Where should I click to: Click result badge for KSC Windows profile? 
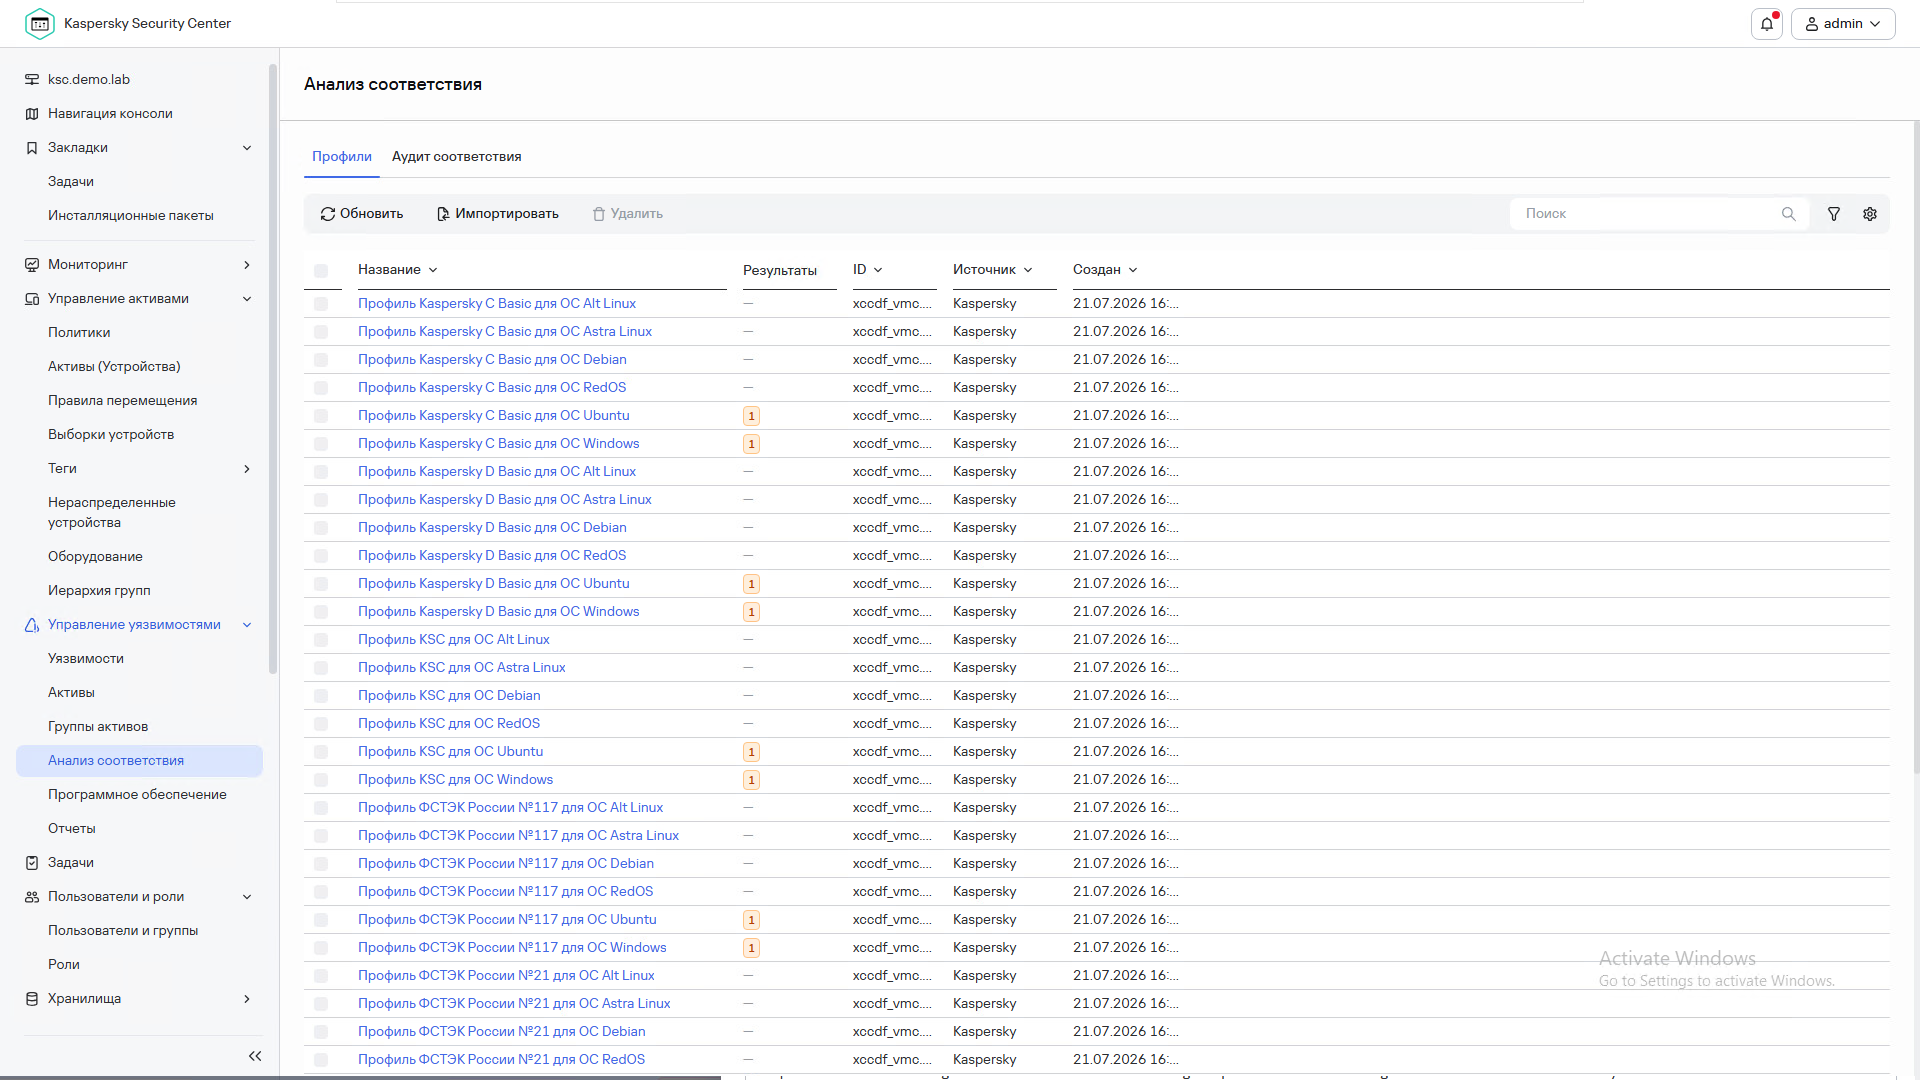tap(752, 780)
